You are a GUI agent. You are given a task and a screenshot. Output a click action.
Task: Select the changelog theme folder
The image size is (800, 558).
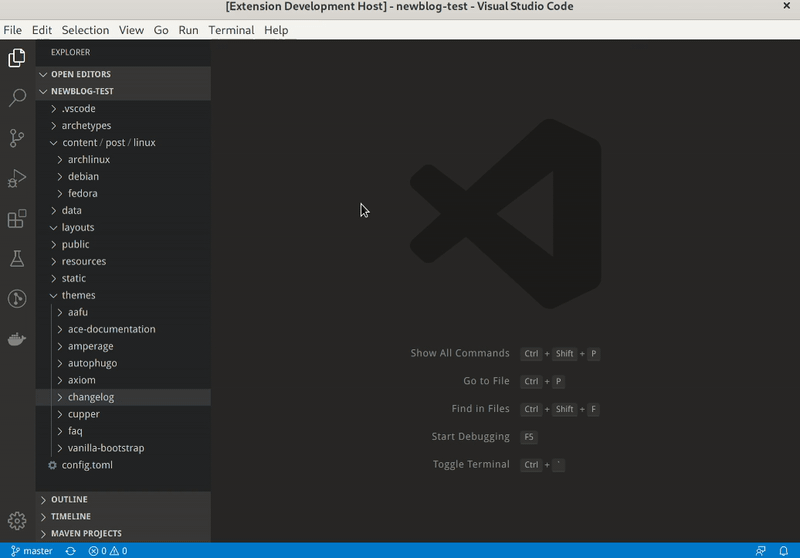(x=123, y=397)
